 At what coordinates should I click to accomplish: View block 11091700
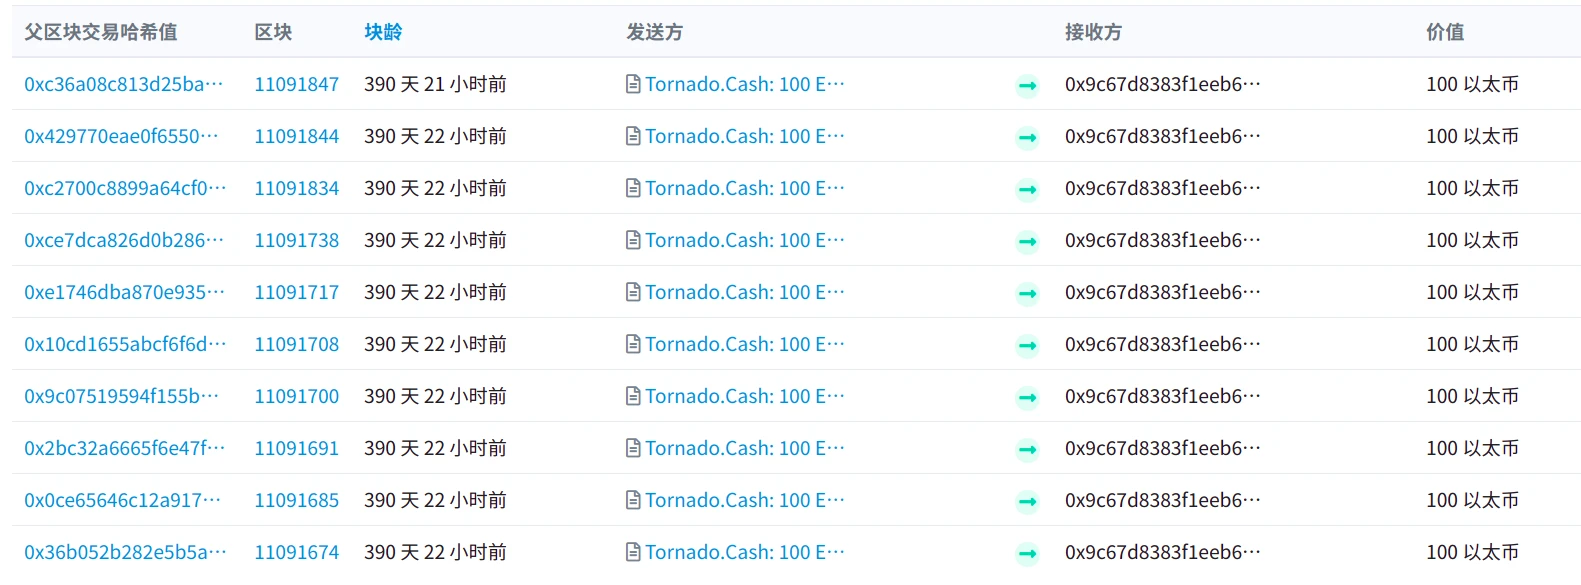(x=297, y=396)
